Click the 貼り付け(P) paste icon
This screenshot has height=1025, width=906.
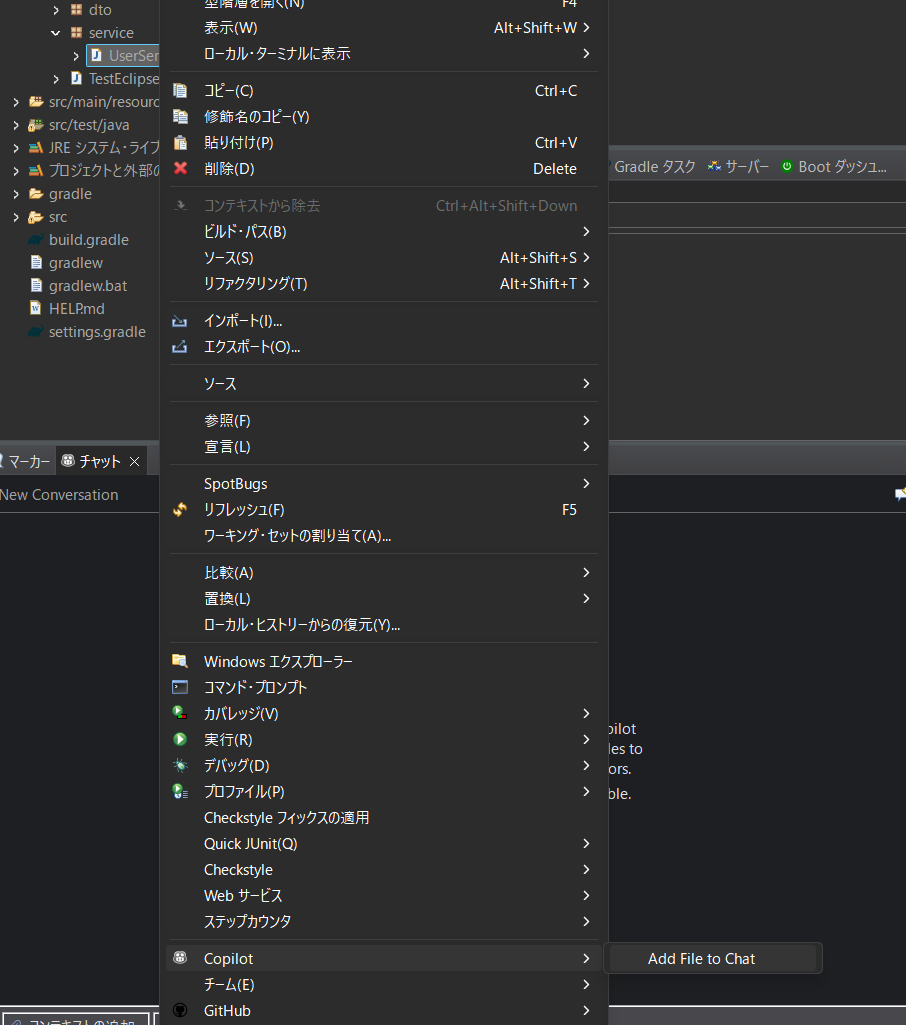181,142
